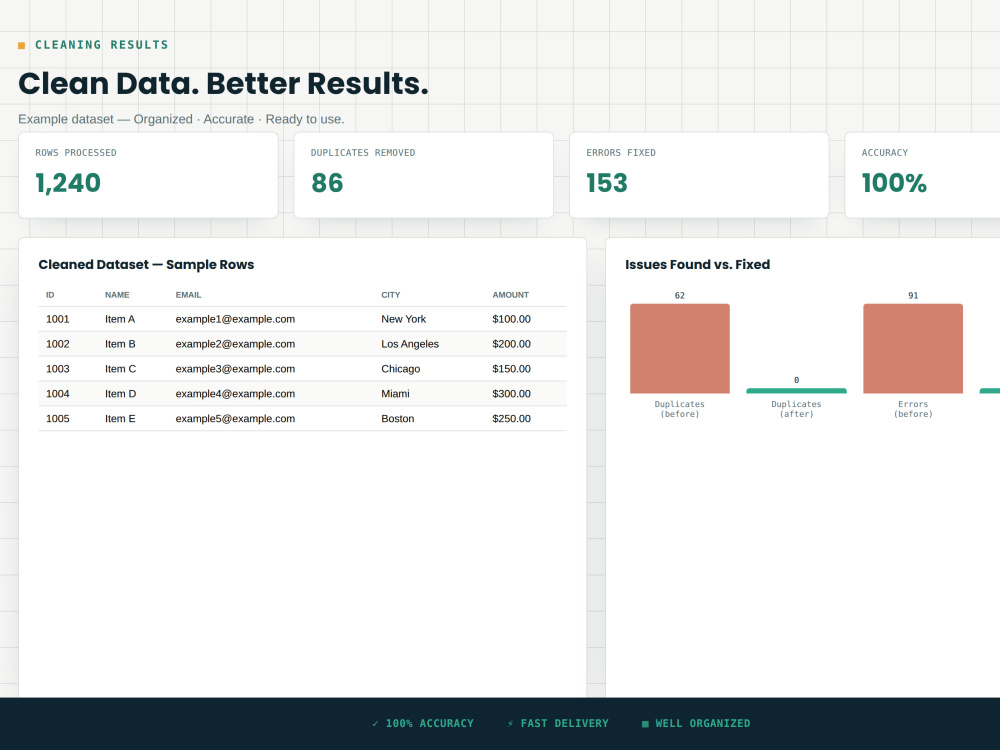Click the Duplicates (before) axis label
The height and width of the screenshot is (750, 1000).
pyautogui.click(x=680, y=409)
